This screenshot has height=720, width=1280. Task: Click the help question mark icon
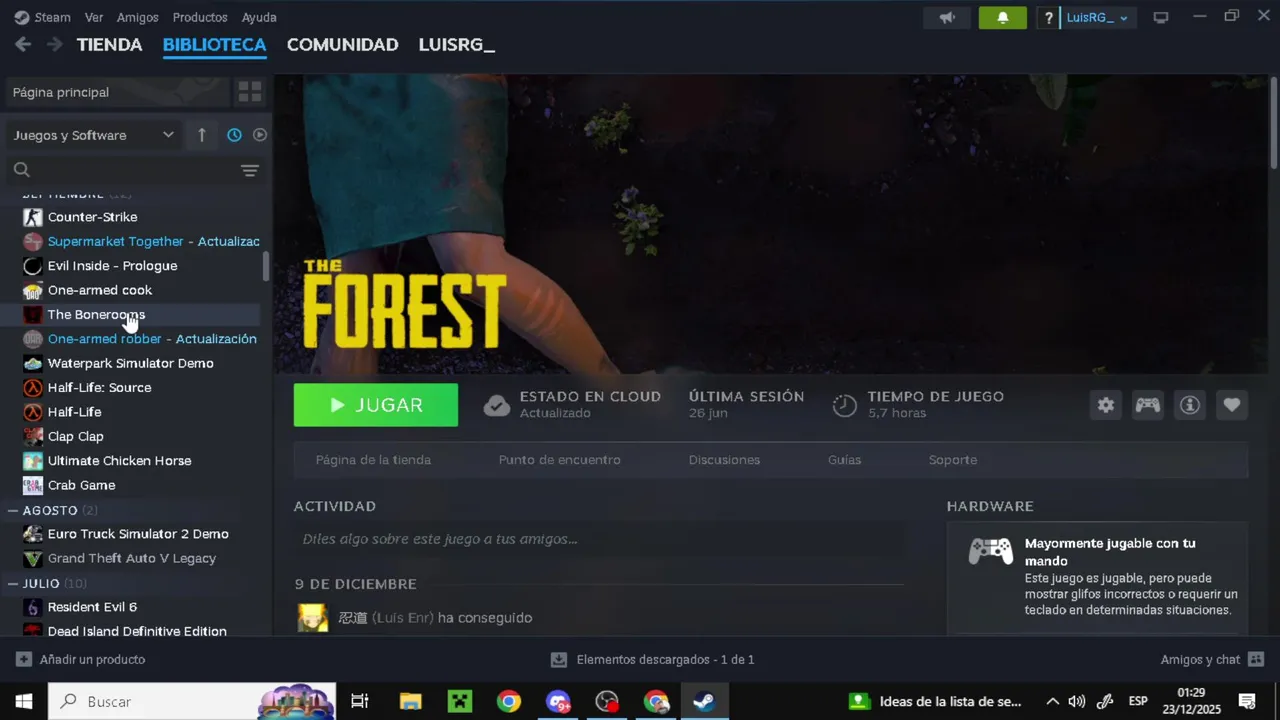[1049, 18]
